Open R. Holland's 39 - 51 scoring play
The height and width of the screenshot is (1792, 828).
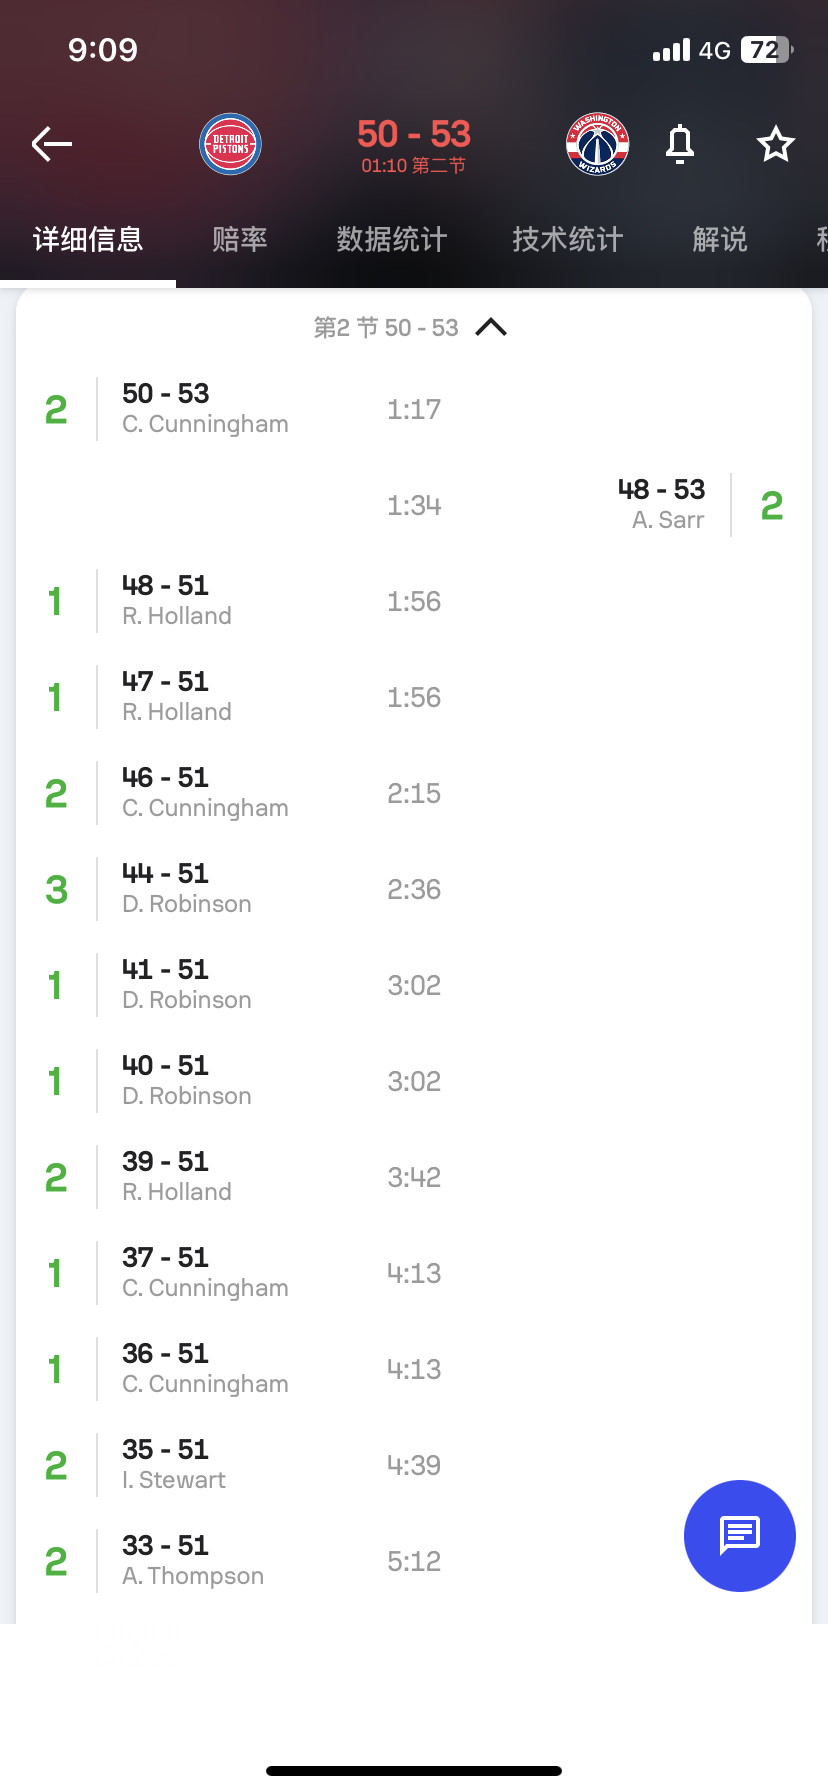(x=177, y=1177)
